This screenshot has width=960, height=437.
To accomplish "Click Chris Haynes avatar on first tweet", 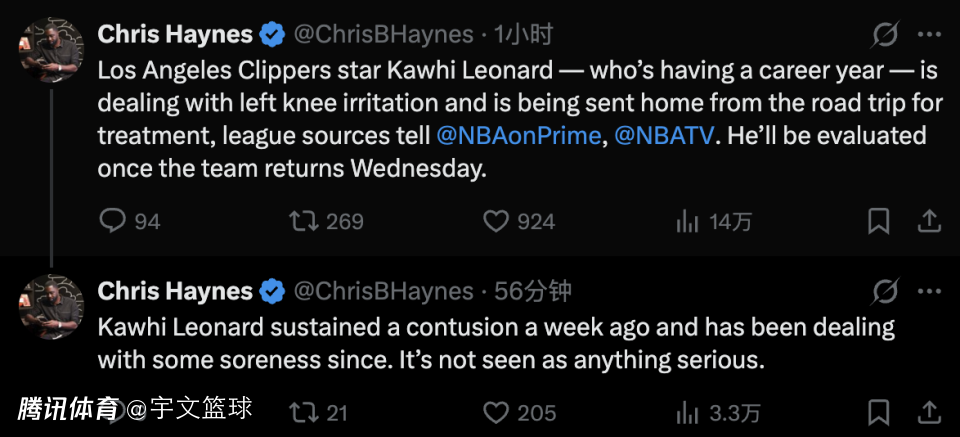I will (50, 47).
